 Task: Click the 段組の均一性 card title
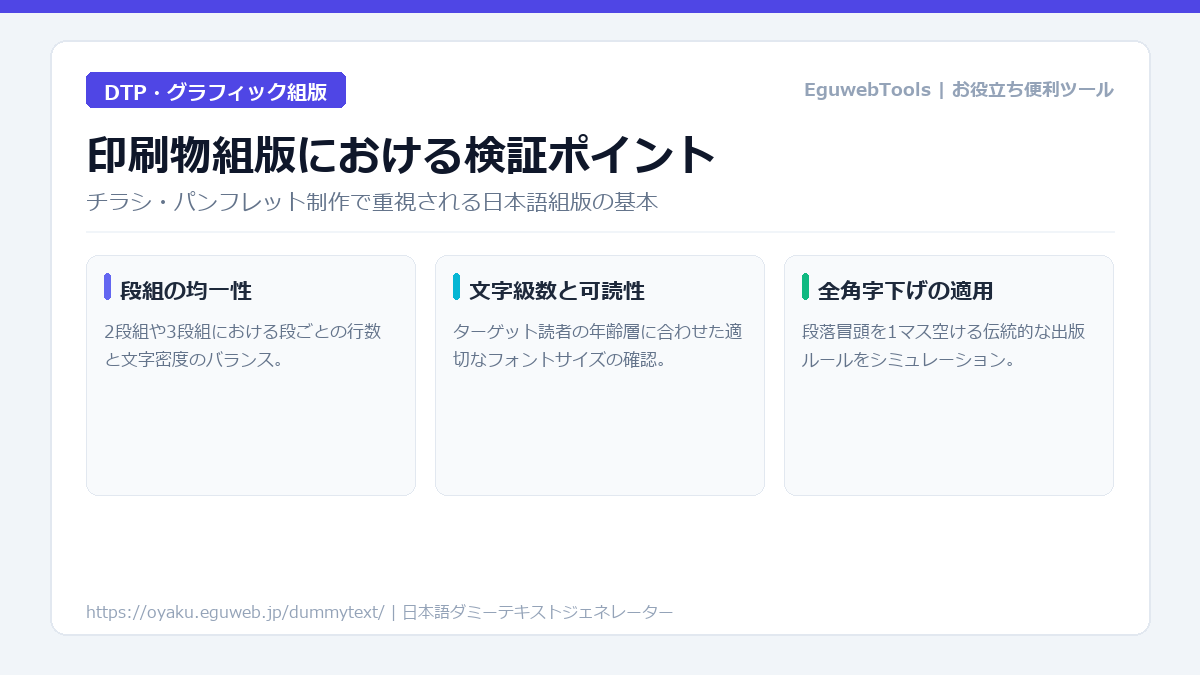click(185, 291)
